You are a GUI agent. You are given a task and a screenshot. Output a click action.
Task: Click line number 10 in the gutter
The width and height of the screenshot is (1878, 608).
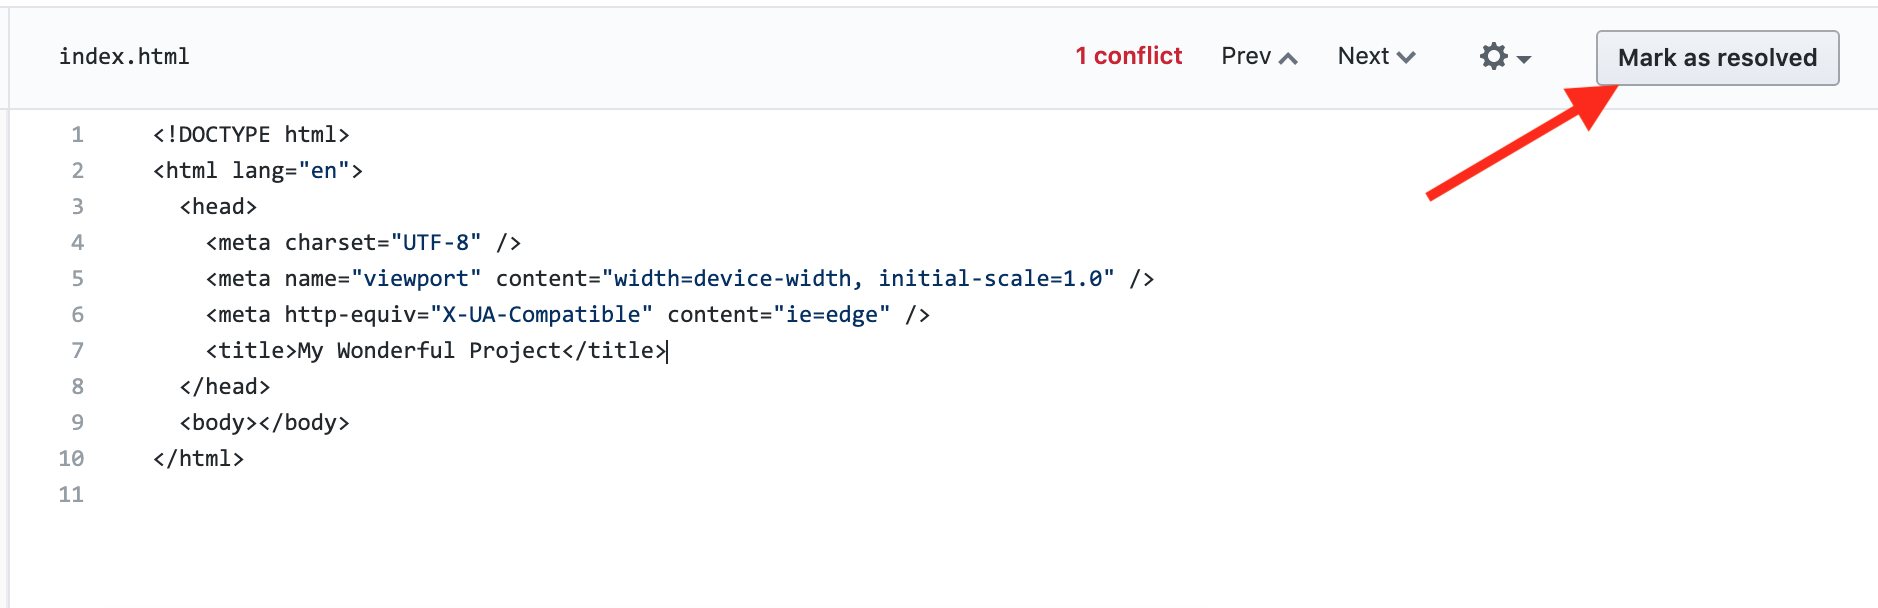pyautogui.click(x=71, y=459)
